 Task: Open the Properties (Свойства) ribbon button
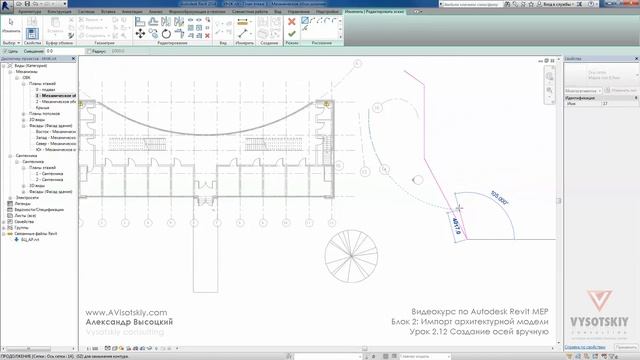32,33
